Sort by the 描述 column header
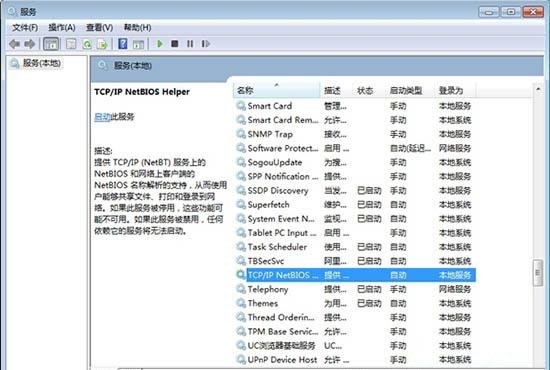Screen dimensions: 550x370 click(x=336, y=90)
